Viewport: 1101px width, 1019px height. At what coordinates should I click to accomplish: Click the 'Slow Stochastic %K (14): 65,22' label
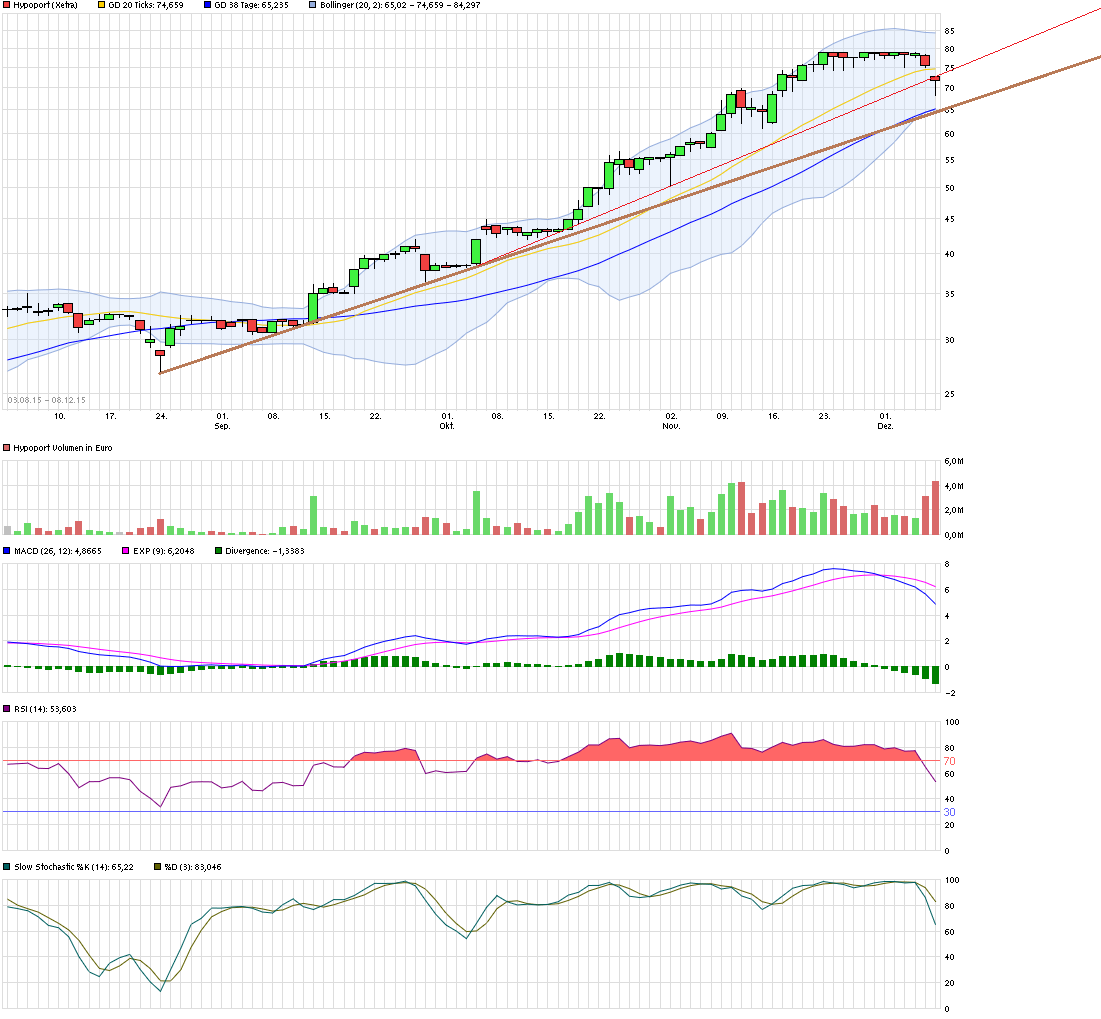74,867
